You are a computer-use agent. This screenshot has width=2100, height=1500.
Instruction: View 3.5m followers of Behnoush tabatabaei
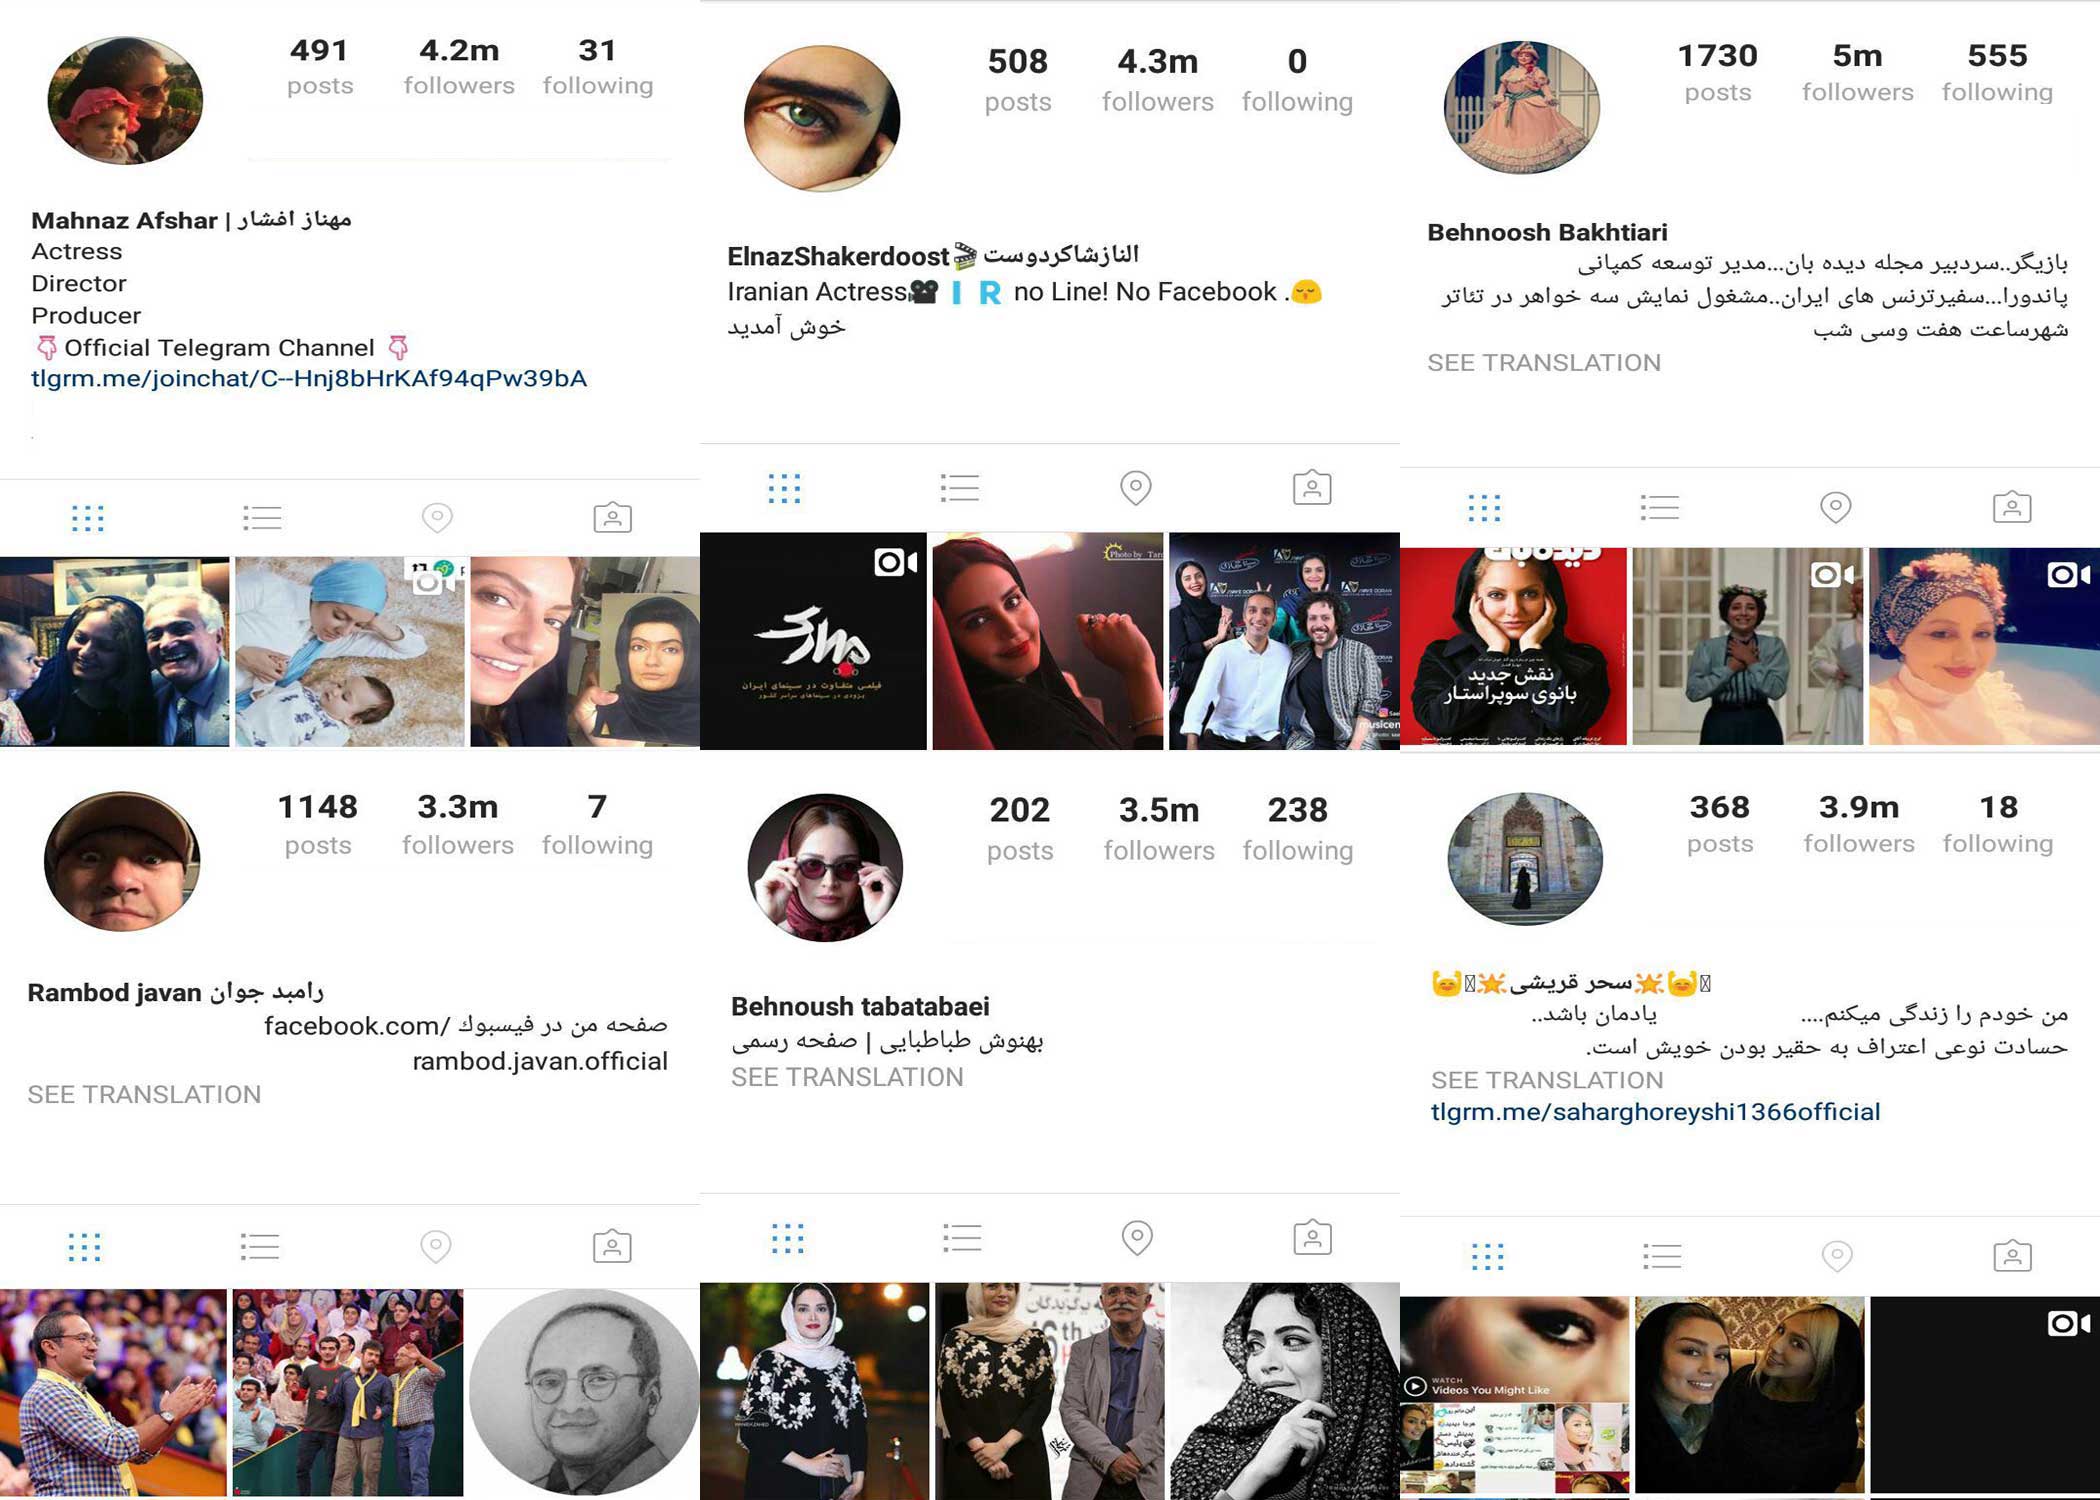[x=1159, y=828]
